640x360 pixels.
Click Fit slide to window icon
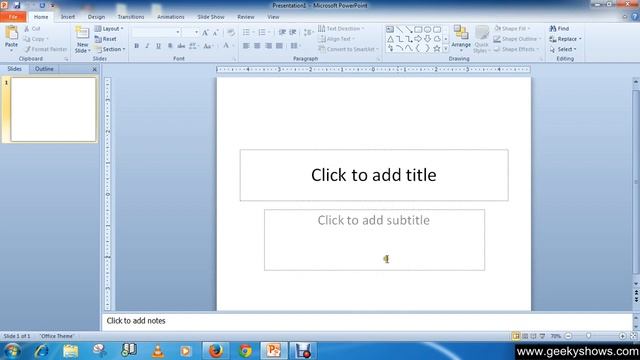point(633,336)
